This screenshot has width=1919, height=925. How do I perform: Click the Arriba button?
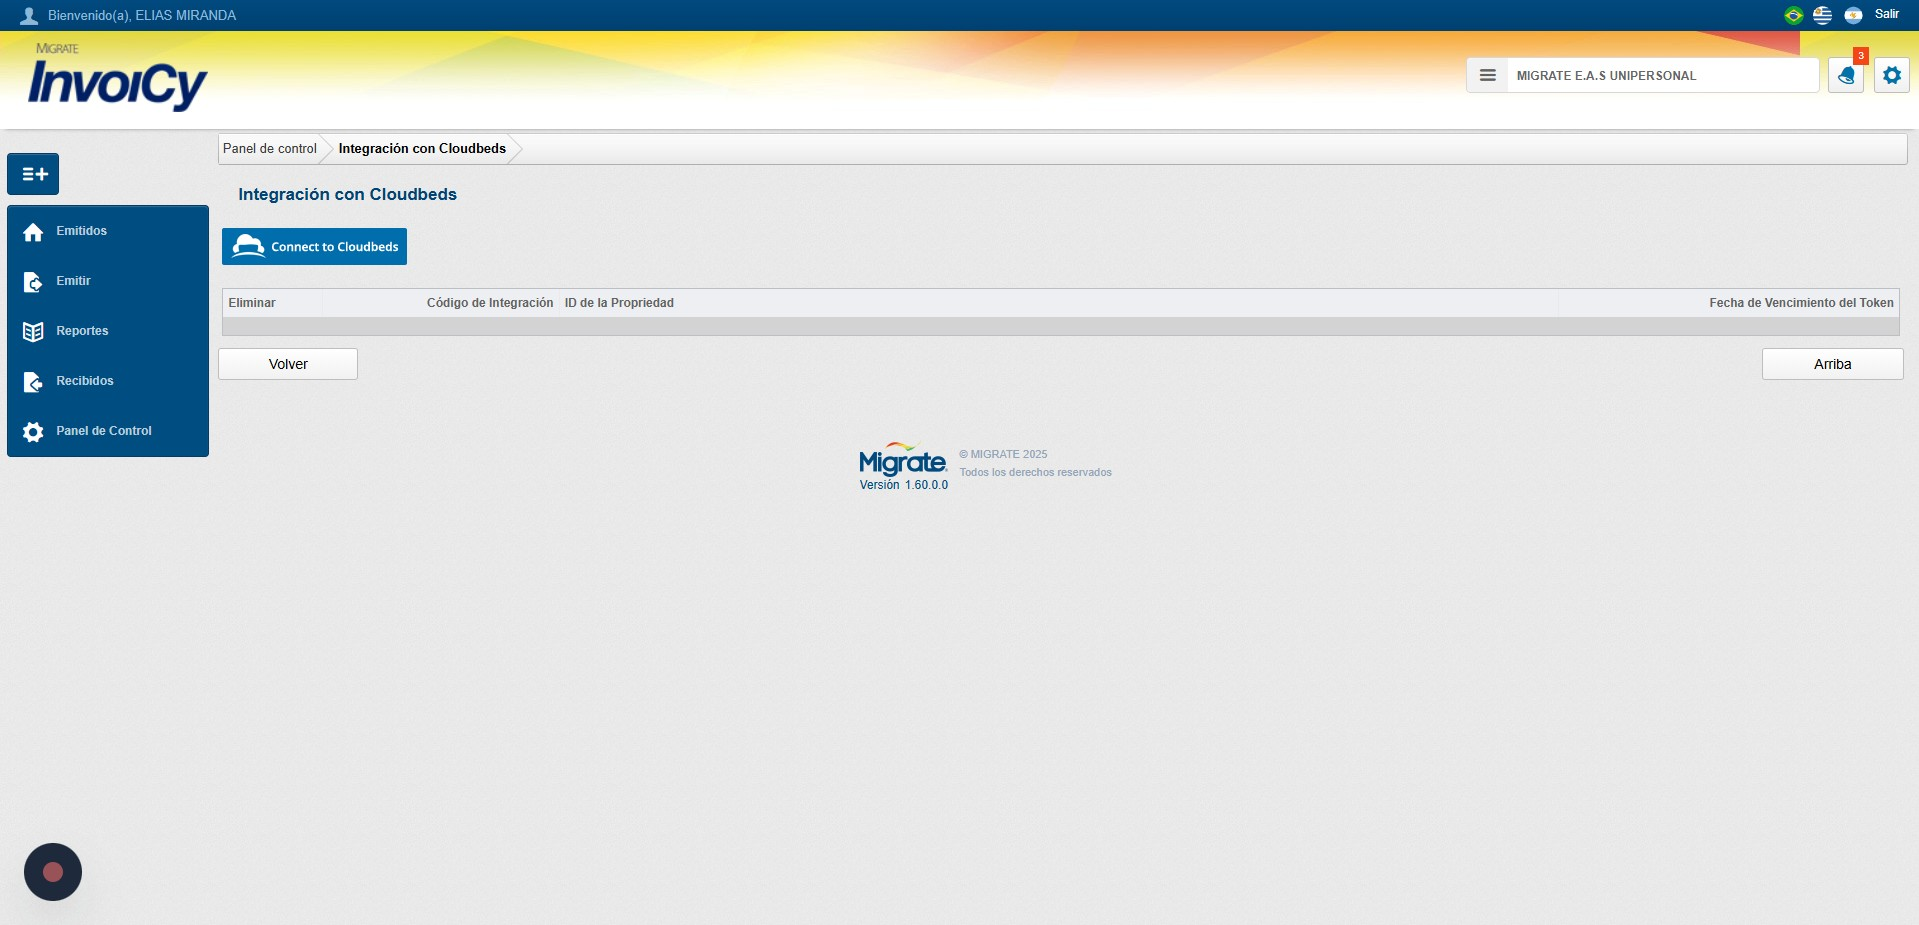coord(1832,364)
